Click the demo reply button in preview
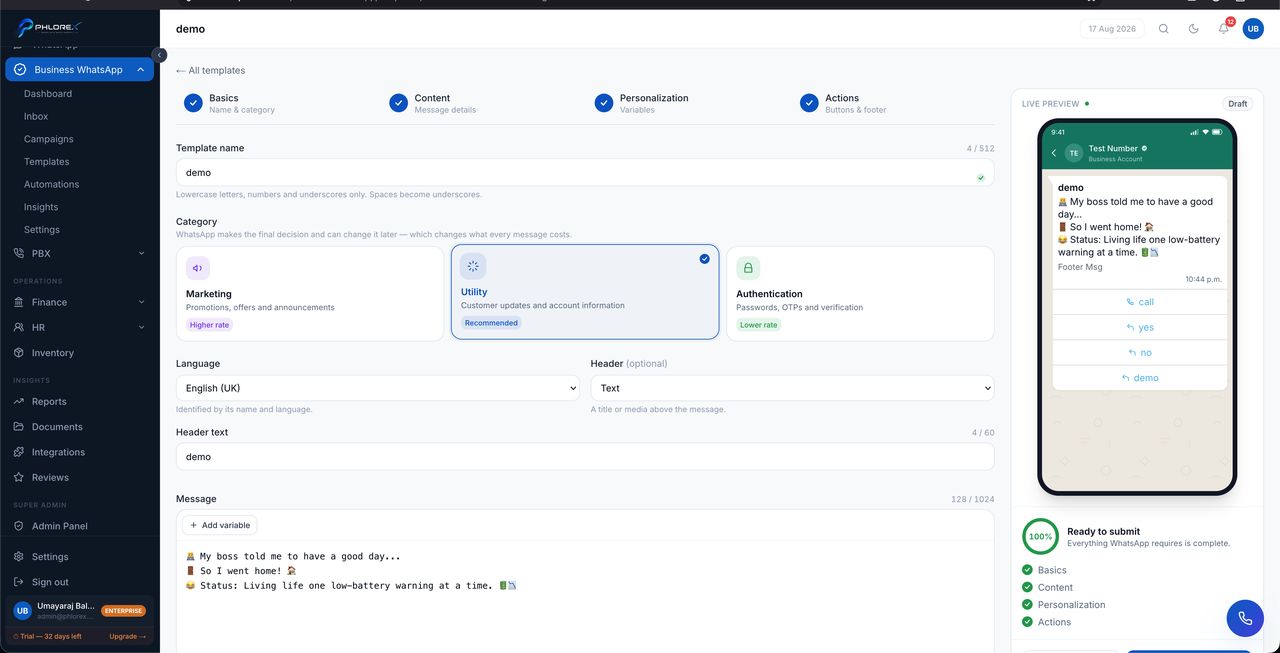 coord(1140,378)
